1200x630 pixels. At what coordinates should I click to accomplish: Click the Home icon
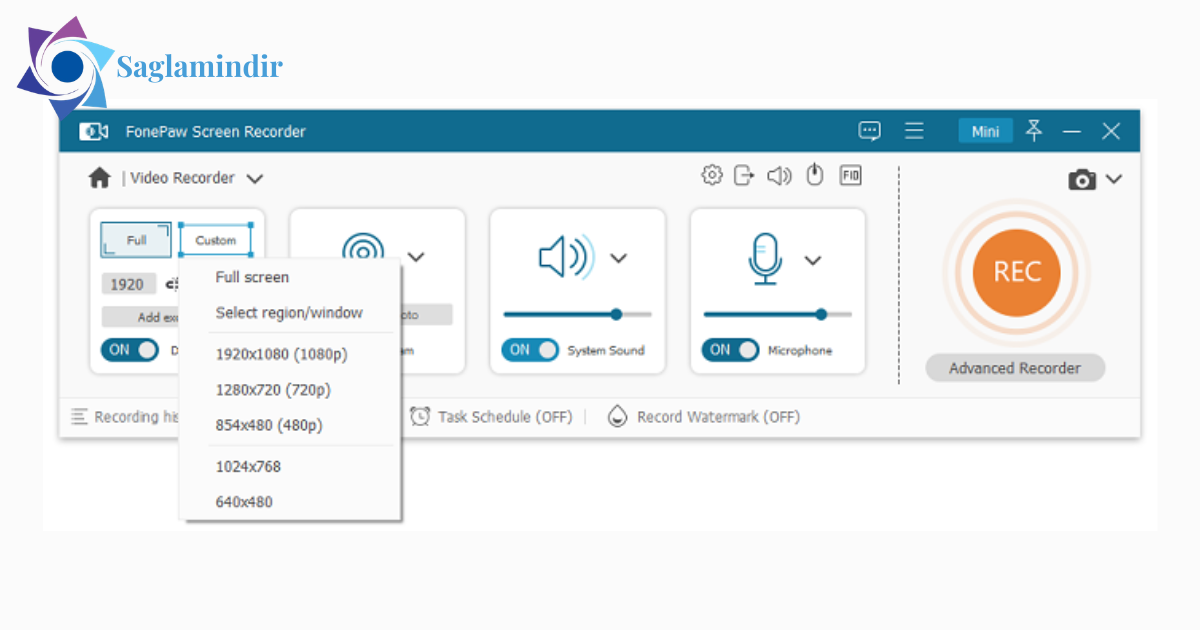pyautogui.click(x=99, y=178)
